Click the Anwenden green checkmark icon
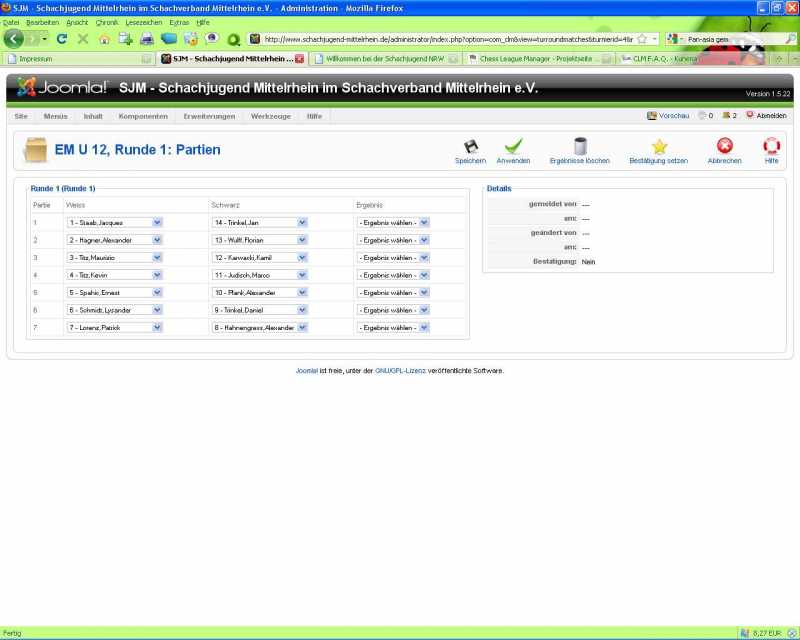Image resolution: width=800 pixels, height=640 pixels. point(513,148)
